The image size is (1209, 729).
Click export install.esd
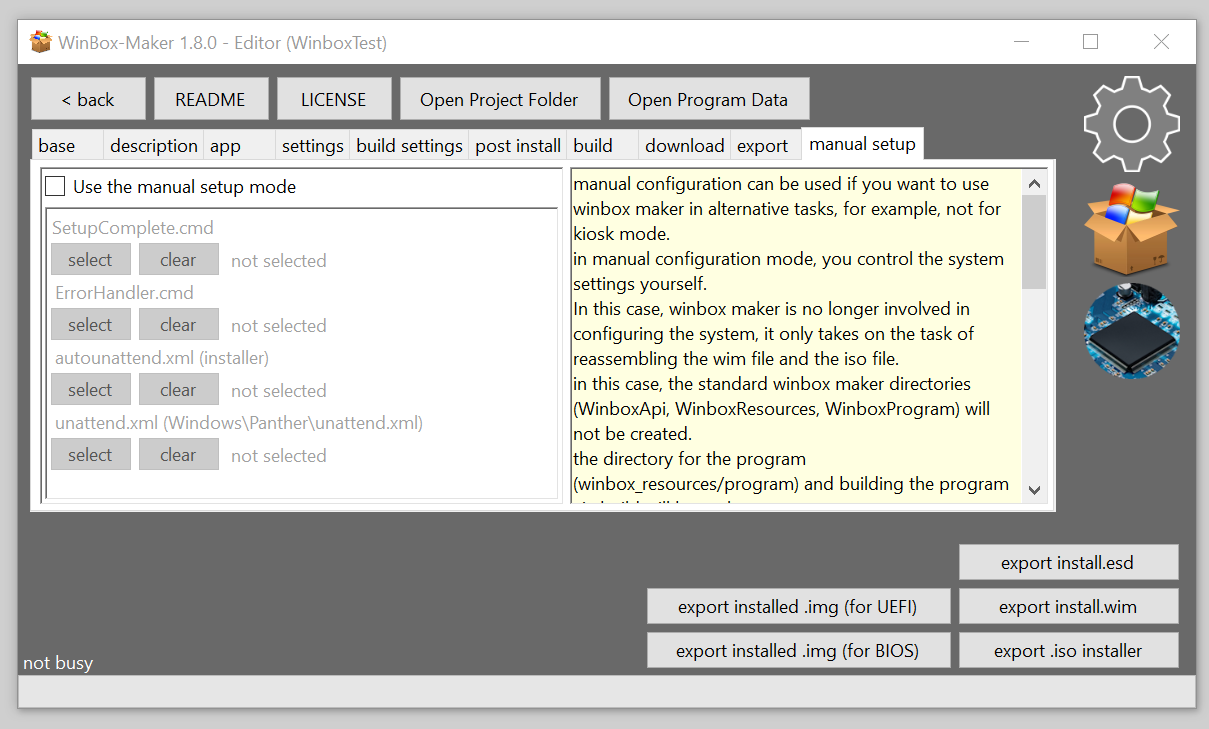point(1068,562)
